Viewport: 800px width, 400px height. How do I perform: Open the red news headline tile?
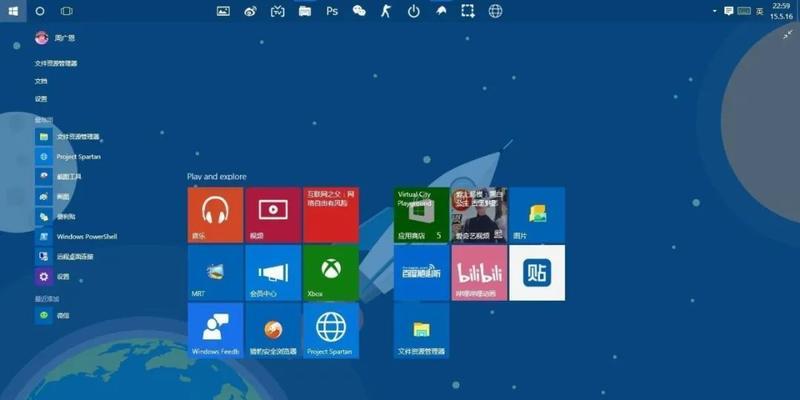pos(331,215)
